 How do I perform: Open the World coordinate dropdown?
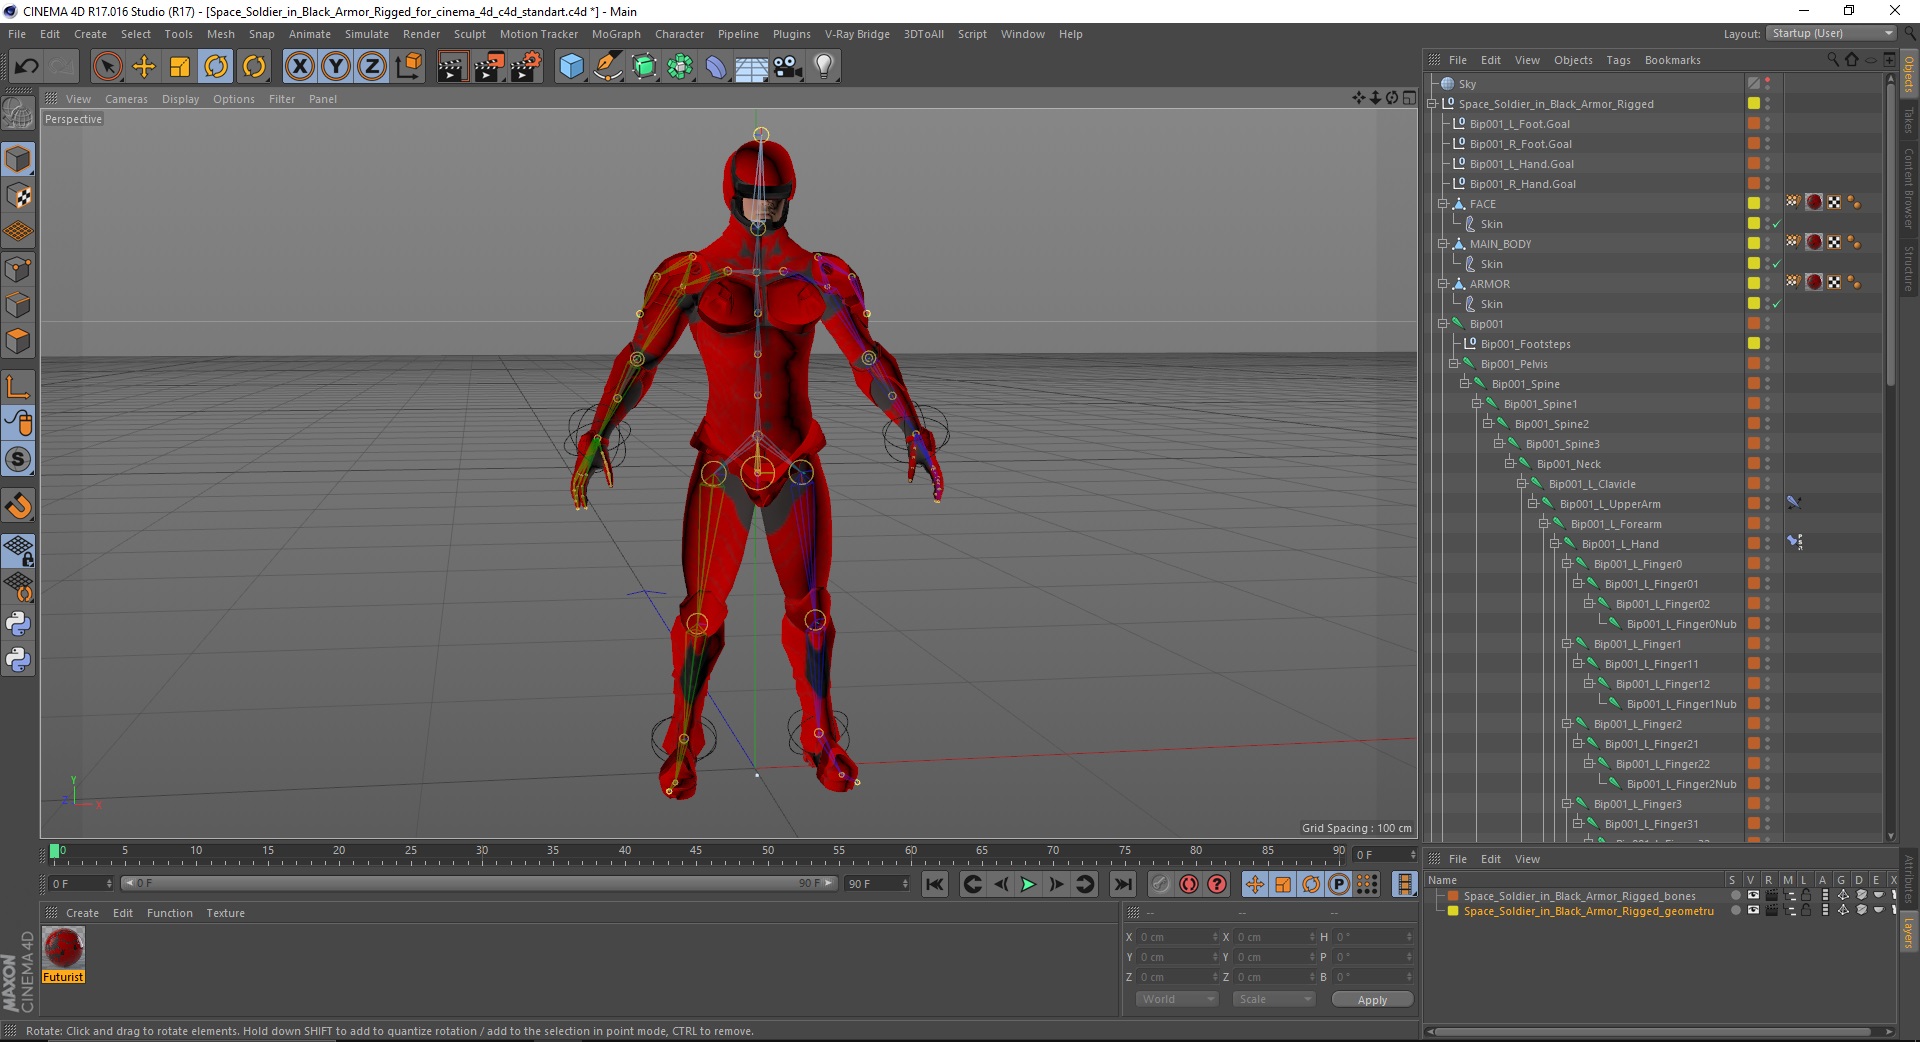point(1177,999)
